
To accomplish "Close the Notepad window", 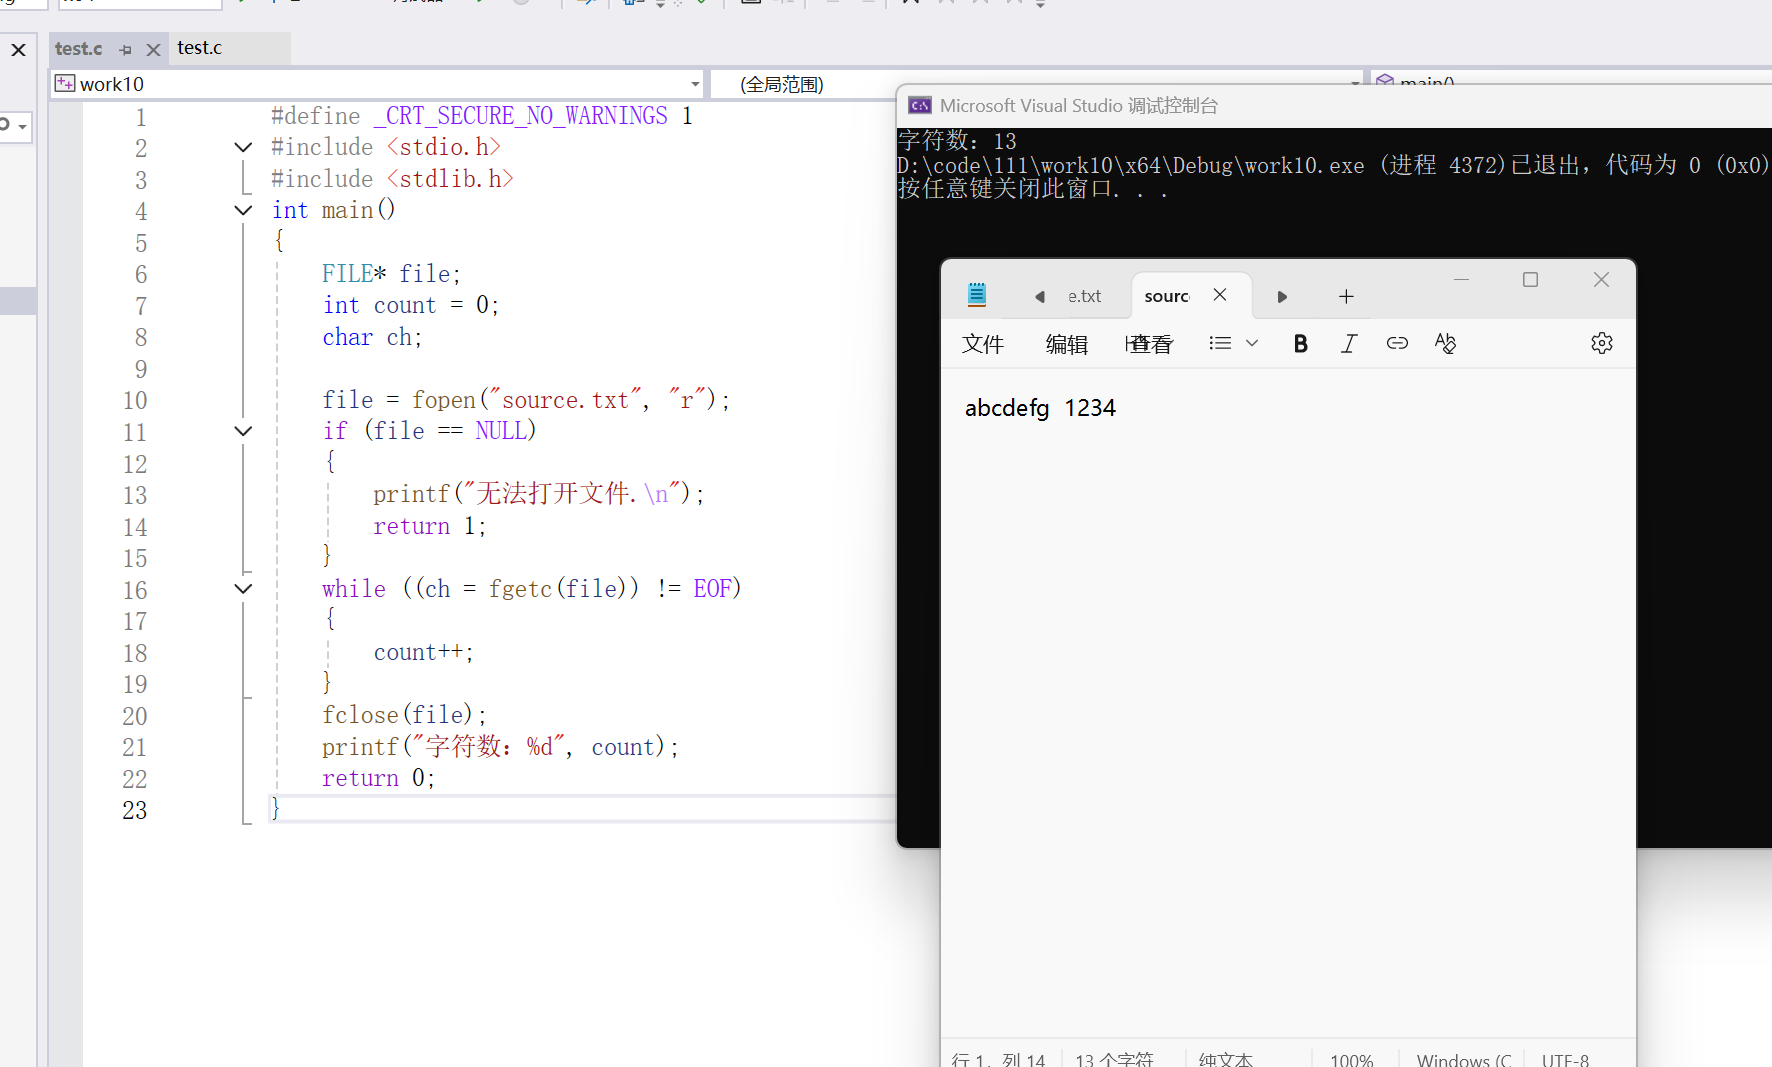I will tap(1601, 280).
